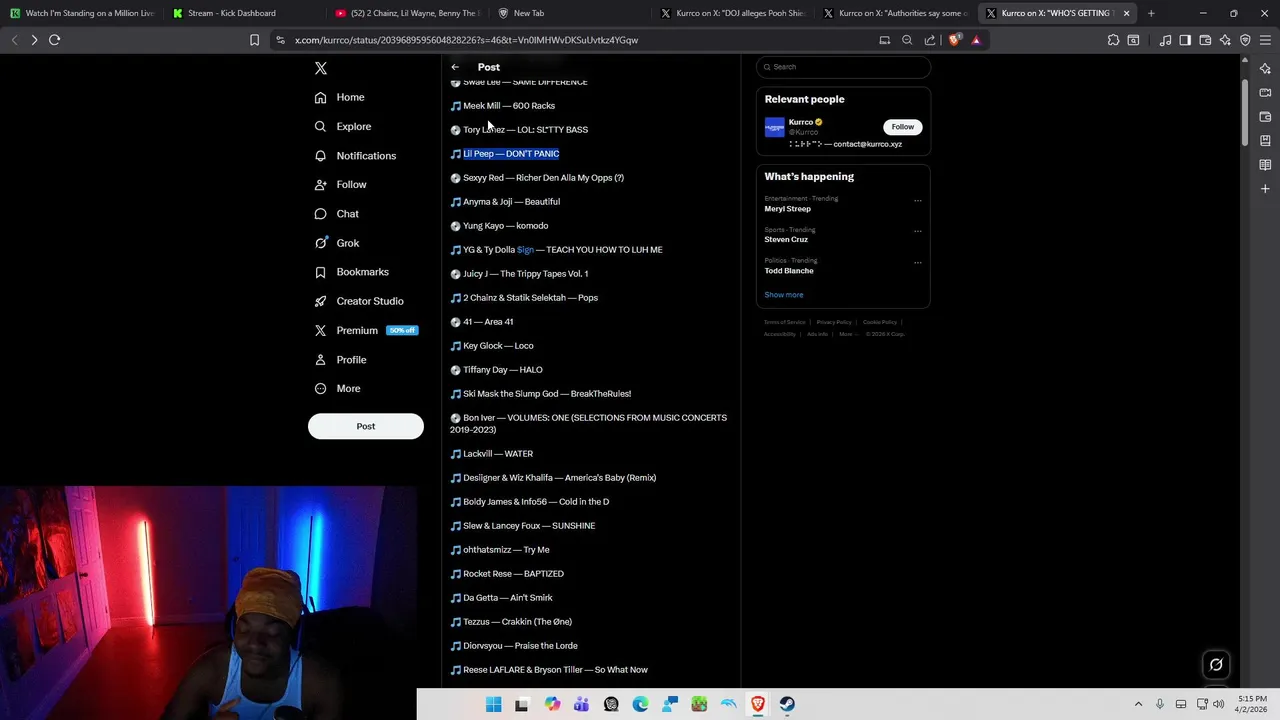This screenshot has width=1280, height=720.
Task: Show hidden system tray icons
Action: tap(1138, 704)
